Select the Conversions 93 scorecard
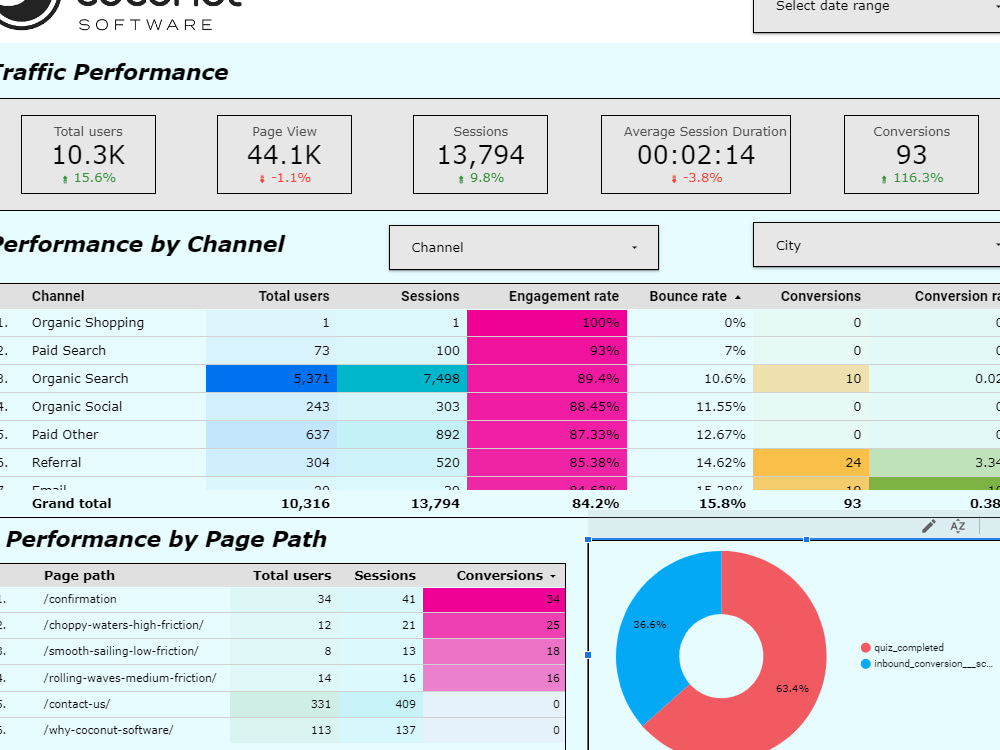The height and width of the screenshot is (750, 1000). 911,154
